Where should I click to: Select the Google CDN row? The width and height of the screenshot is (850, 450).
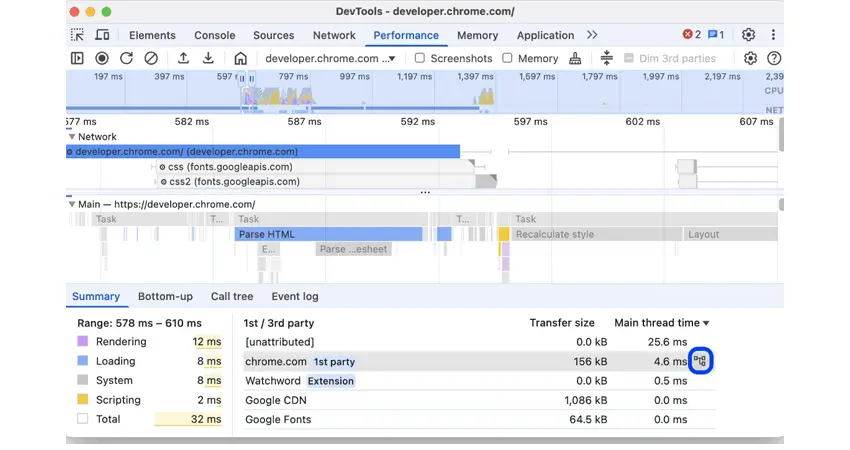tap(479, 401)
